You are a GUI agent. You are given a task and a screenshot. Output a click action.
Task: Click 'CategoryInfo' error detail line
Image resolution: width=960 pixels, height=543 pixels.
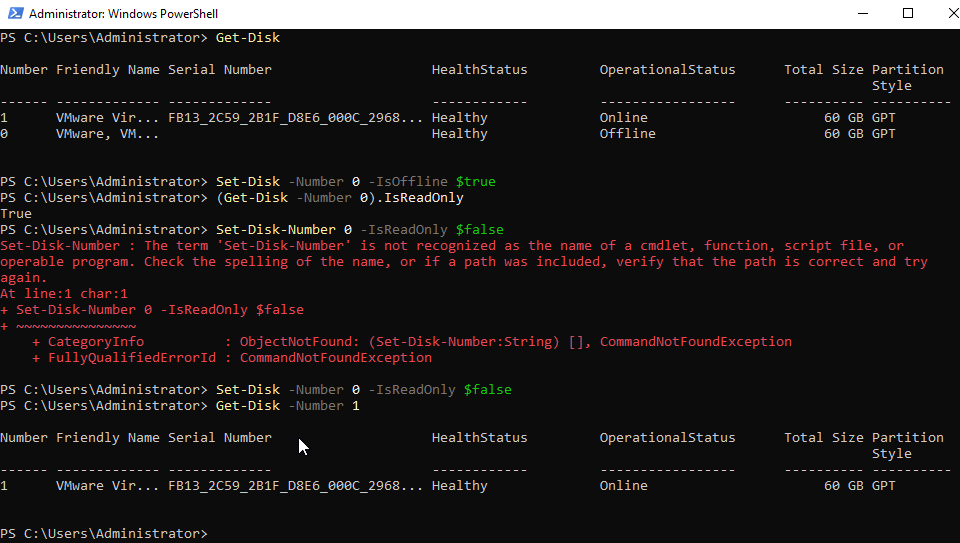411,342
